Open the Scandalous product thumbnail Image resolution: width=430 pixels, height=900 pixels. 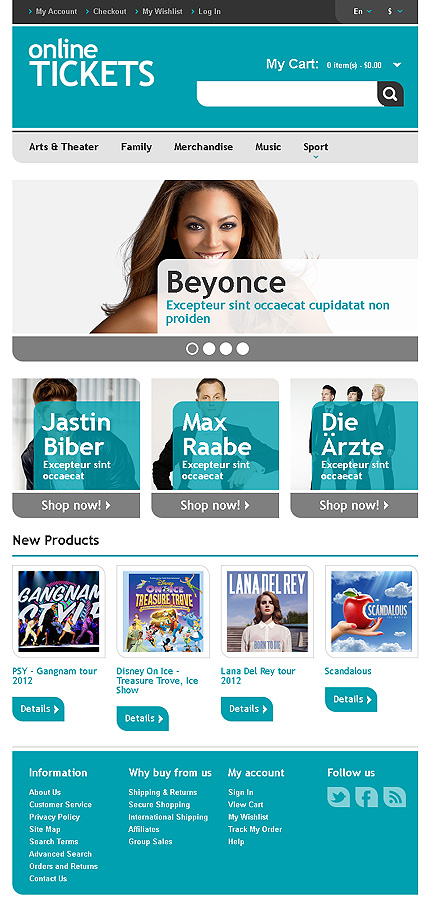(x=371, y=611)
